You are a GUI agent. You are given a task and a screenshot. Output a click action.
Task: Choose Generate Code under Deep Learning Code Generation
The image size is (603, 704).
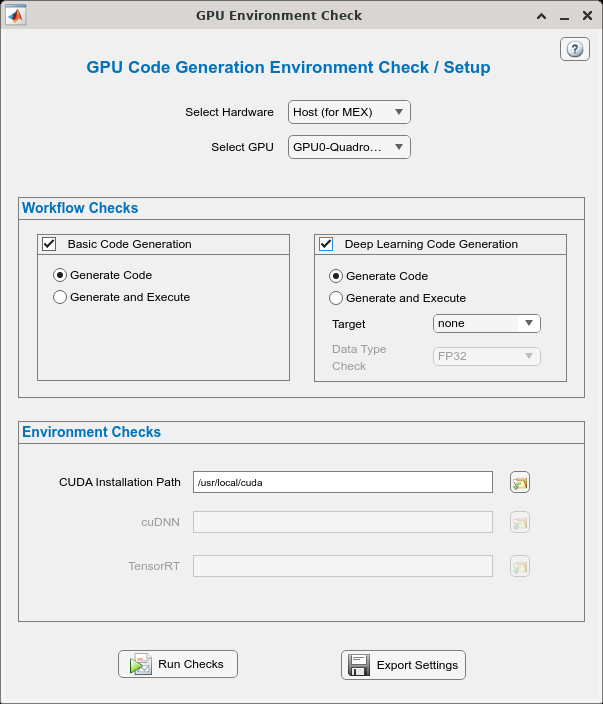pos(337,276)
